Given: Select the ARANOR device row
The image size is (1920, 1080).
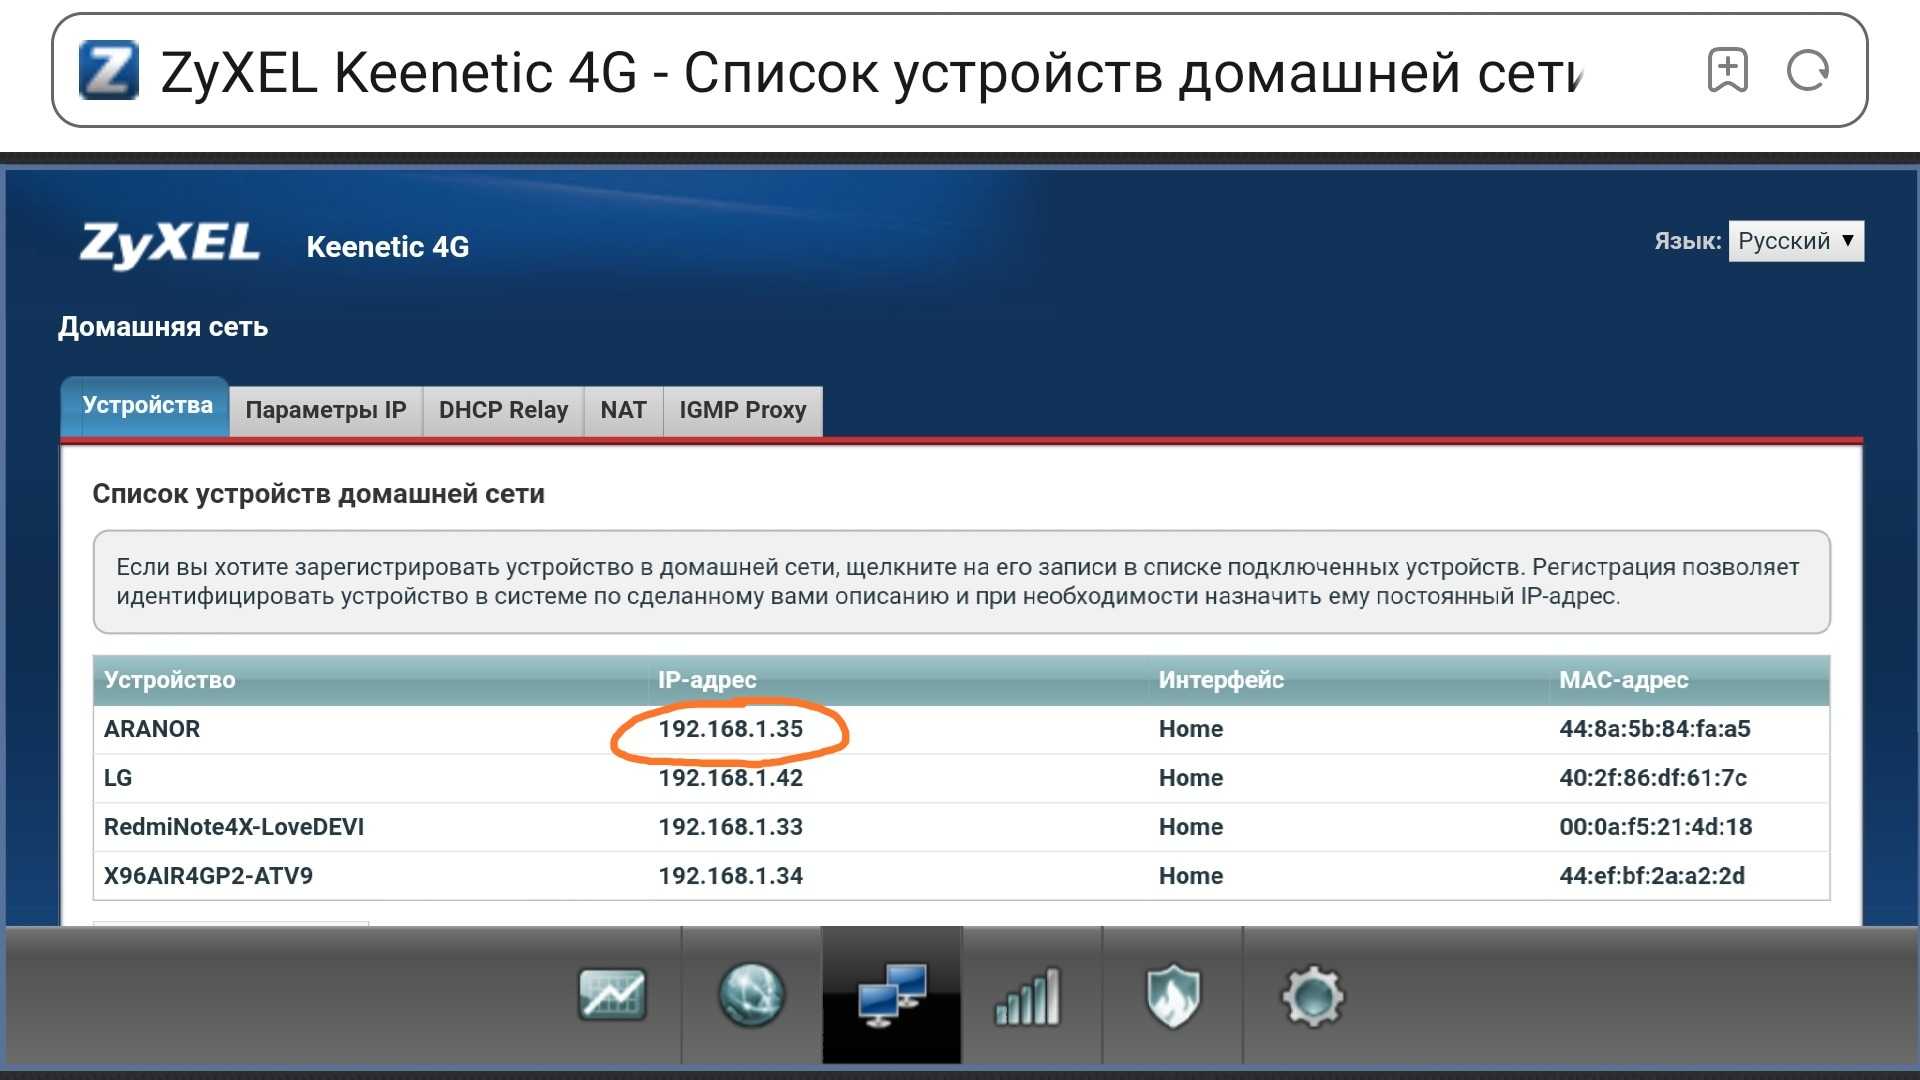Looking at the screenshot, I should pos(961,729).
